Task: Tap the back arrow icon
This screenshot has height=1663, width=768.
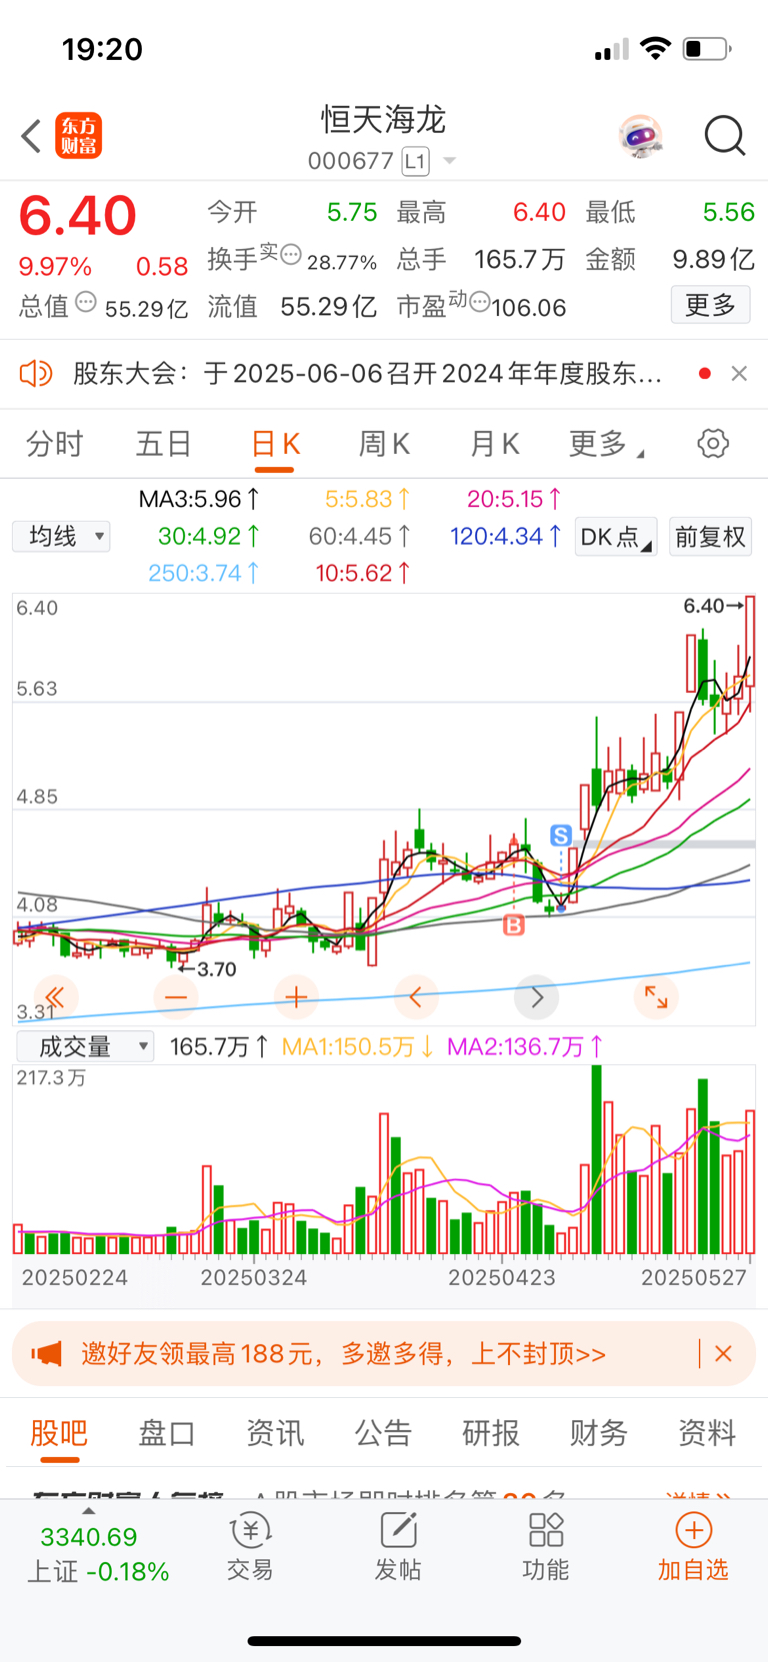Action: coord(32,136)
